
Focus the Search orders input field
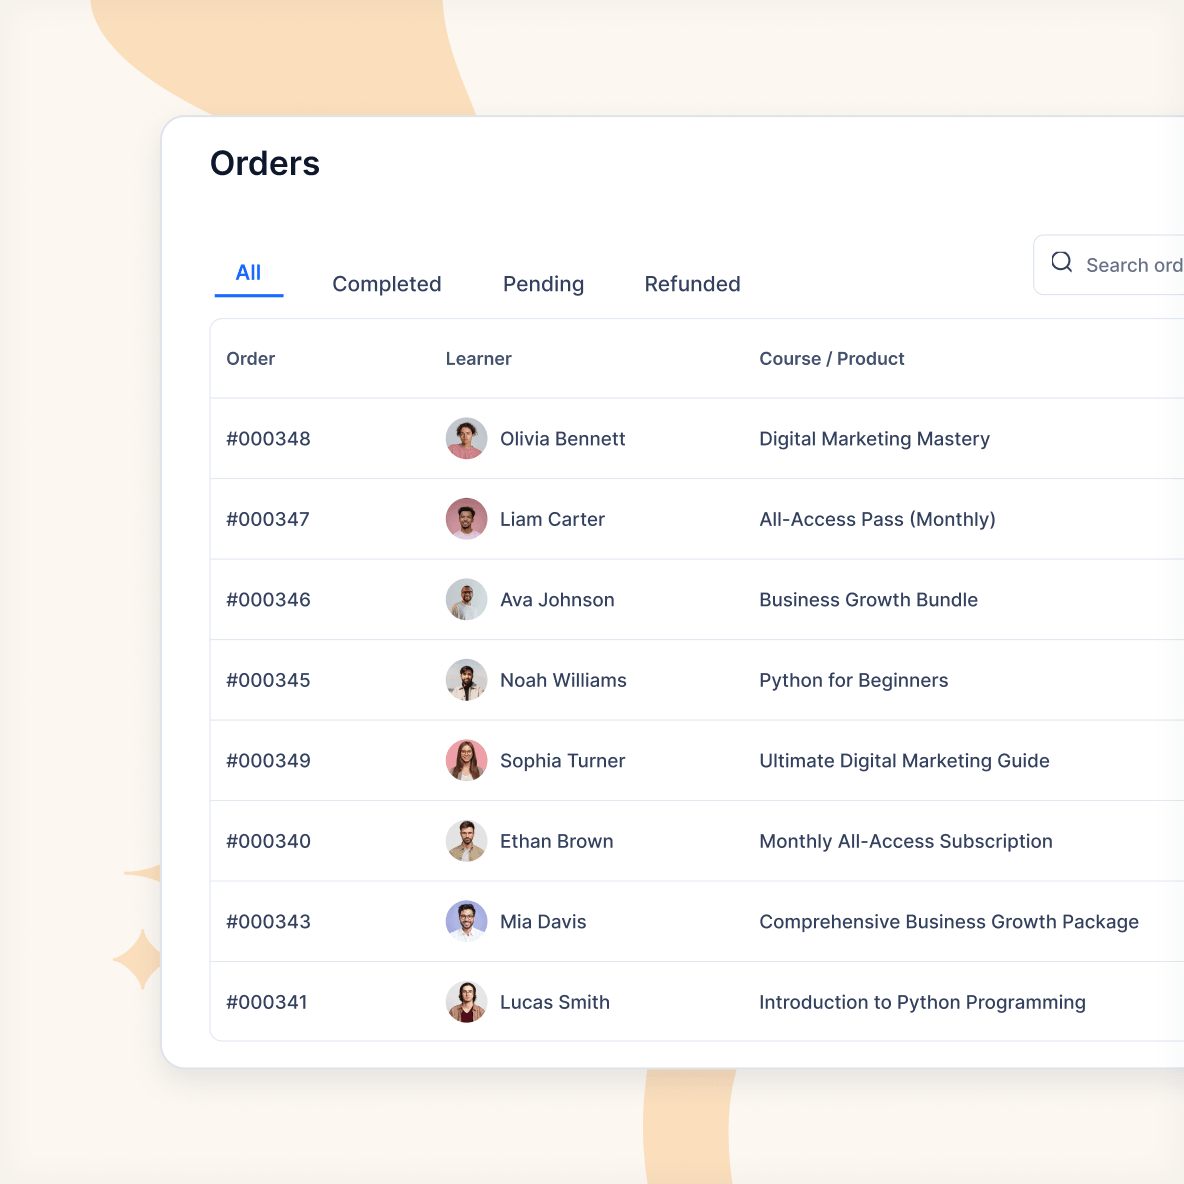(x=1109, y=264)
